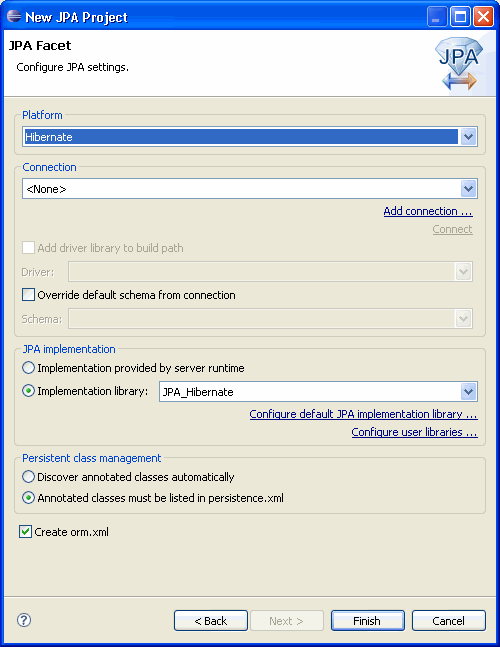This screenshot has height=647, width=500.
Task: Open the Platform Hibernate dropdown arrow
Action: click(468, 137)
